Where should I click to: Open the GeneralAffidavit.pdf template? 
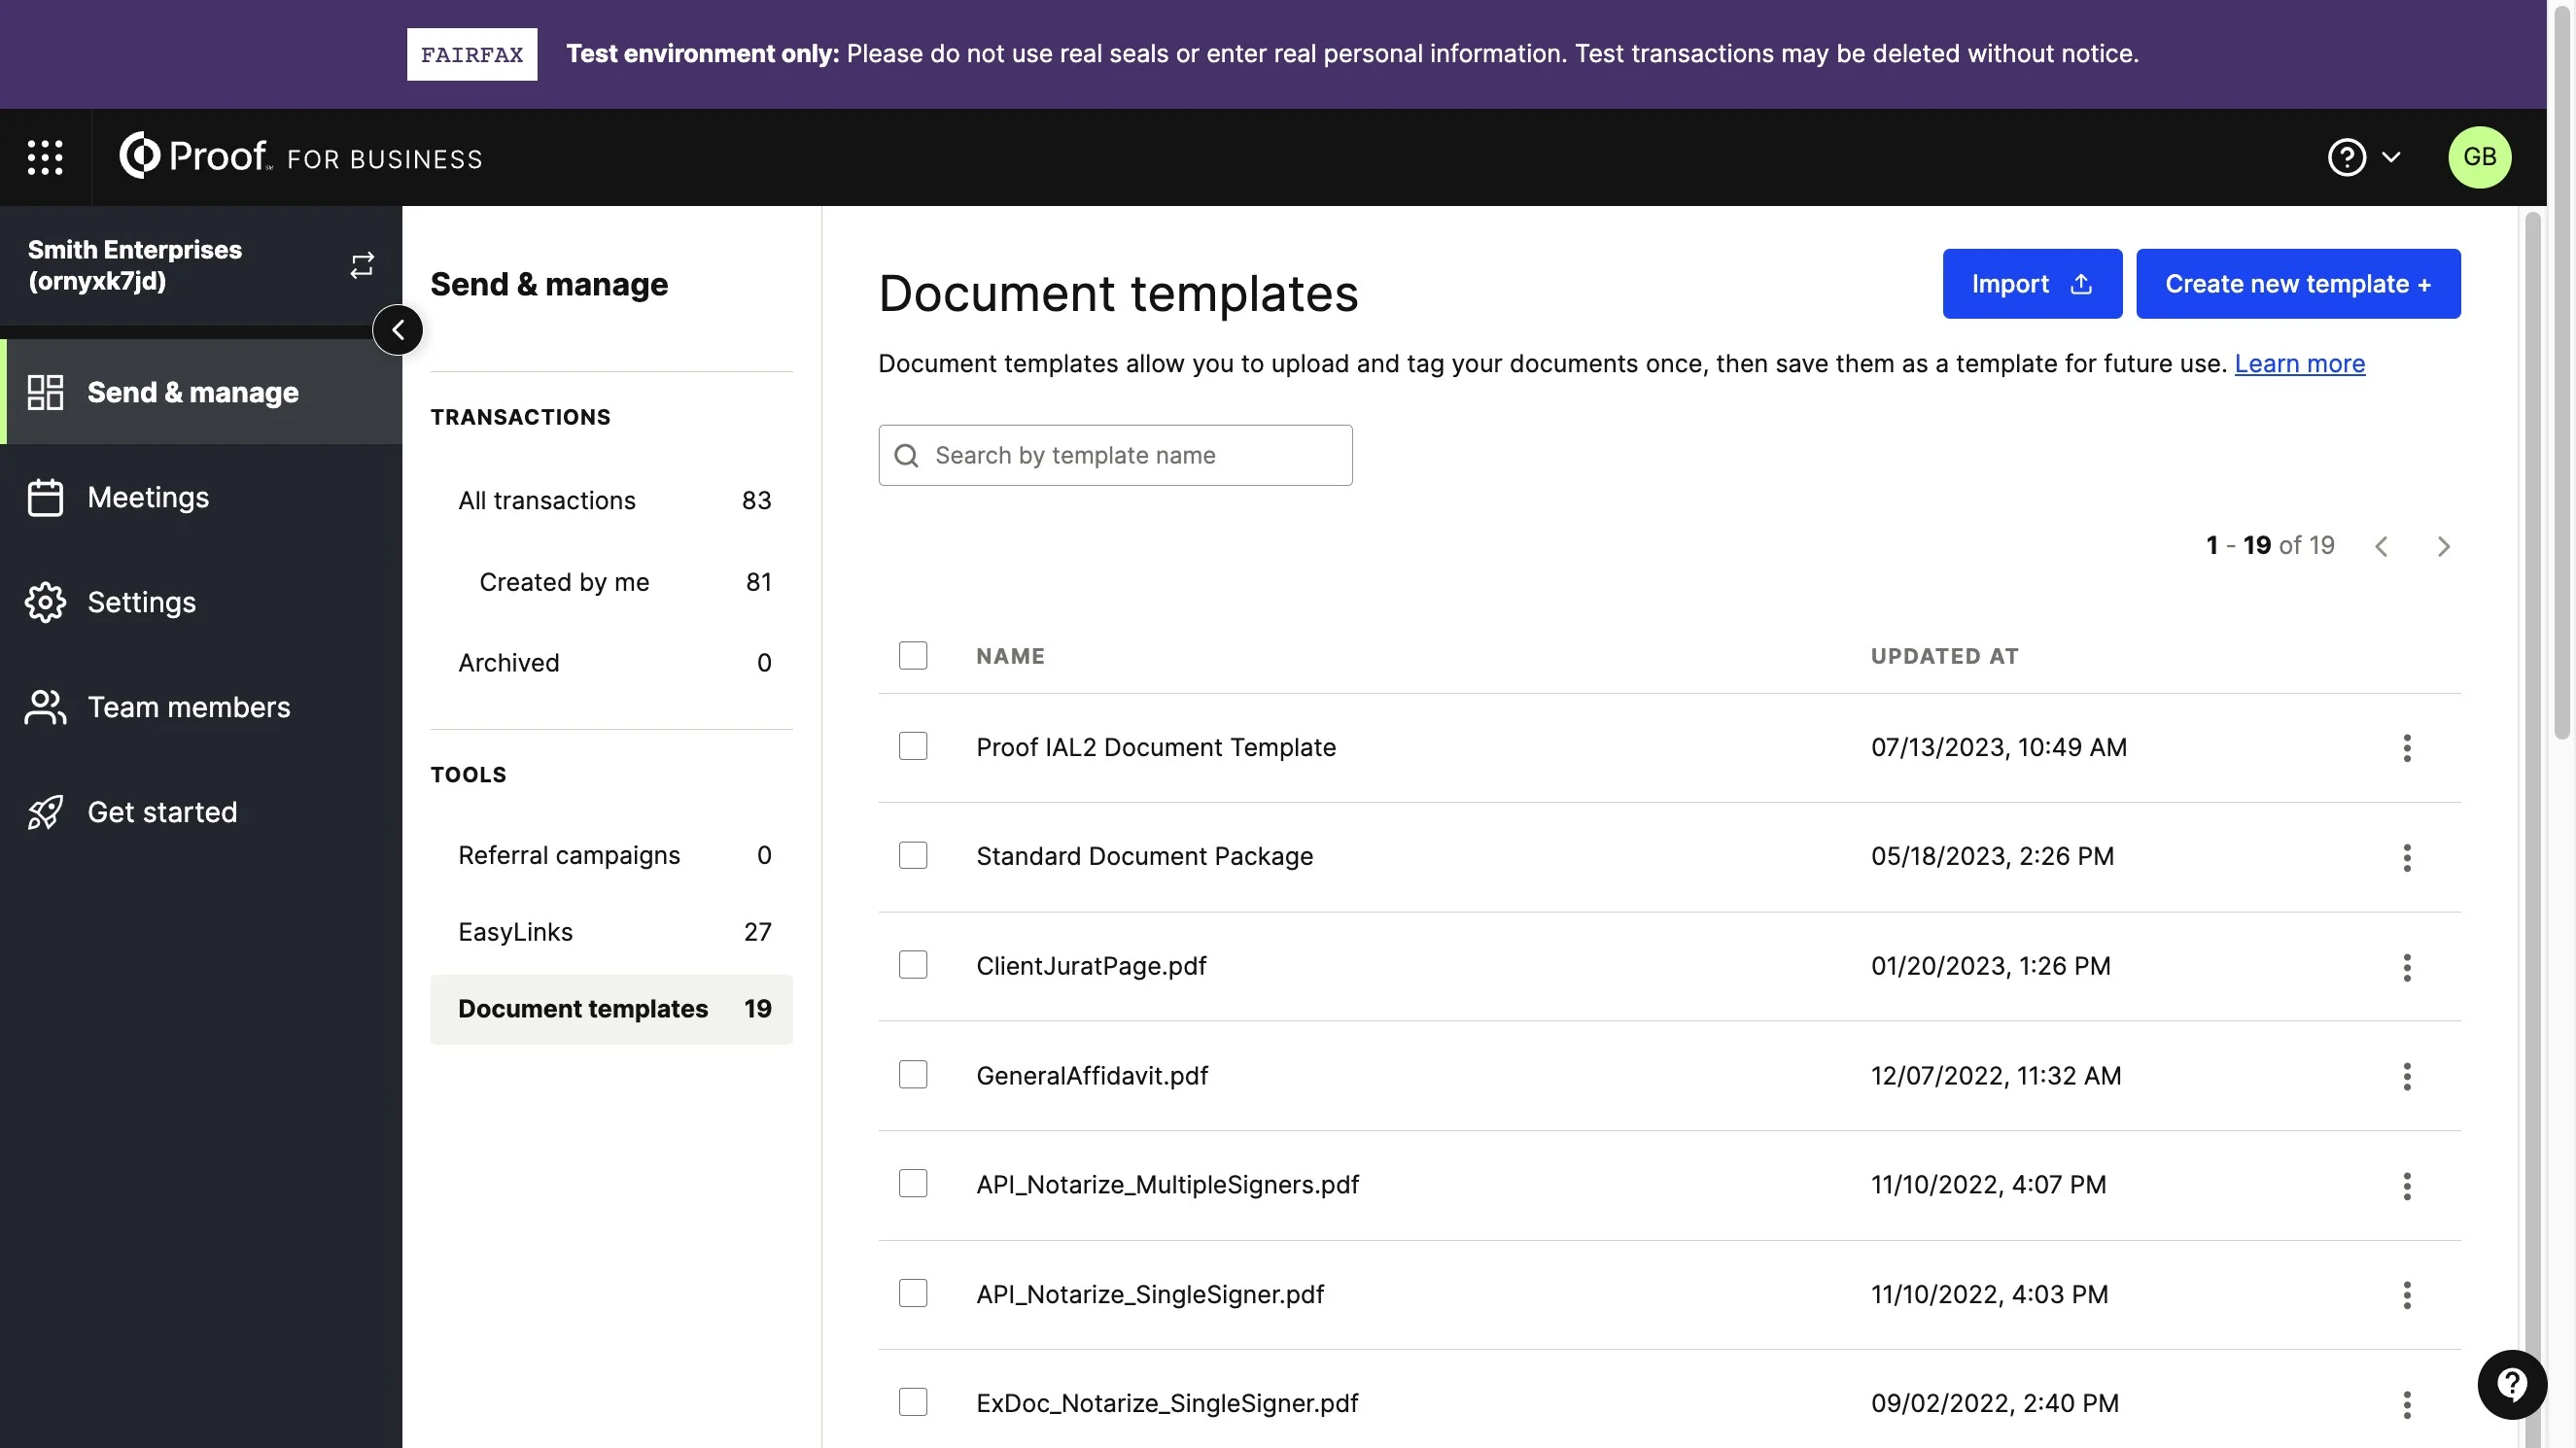pos(1092,1076)
